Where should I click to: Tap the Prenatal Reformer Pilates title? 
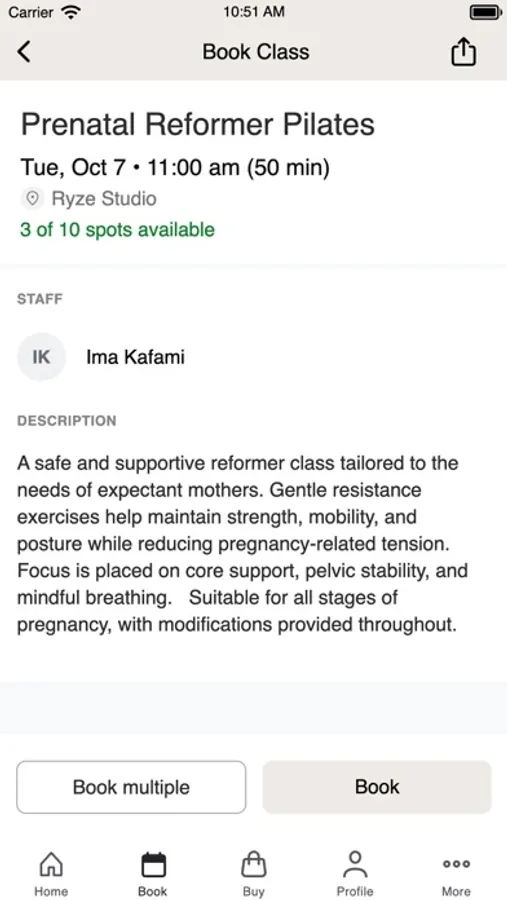(x=198, y=125)
